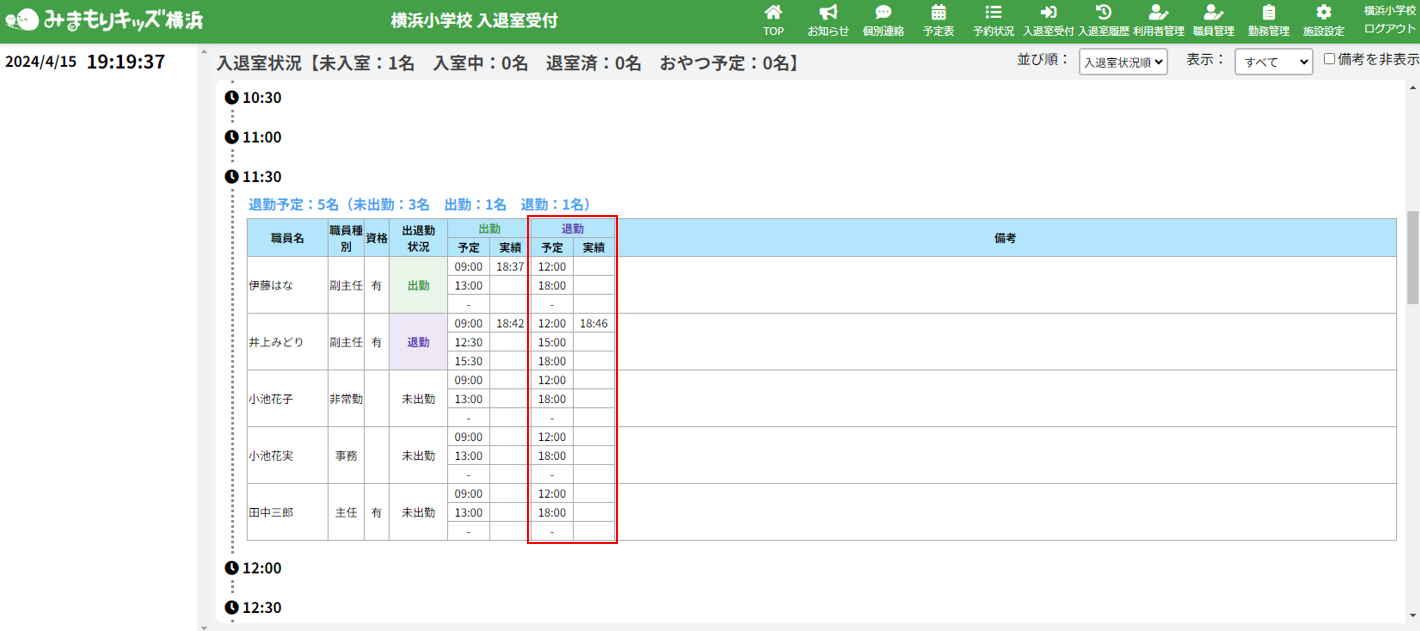Click 伊藤はな's 出勤 status cell

(418, 285)
